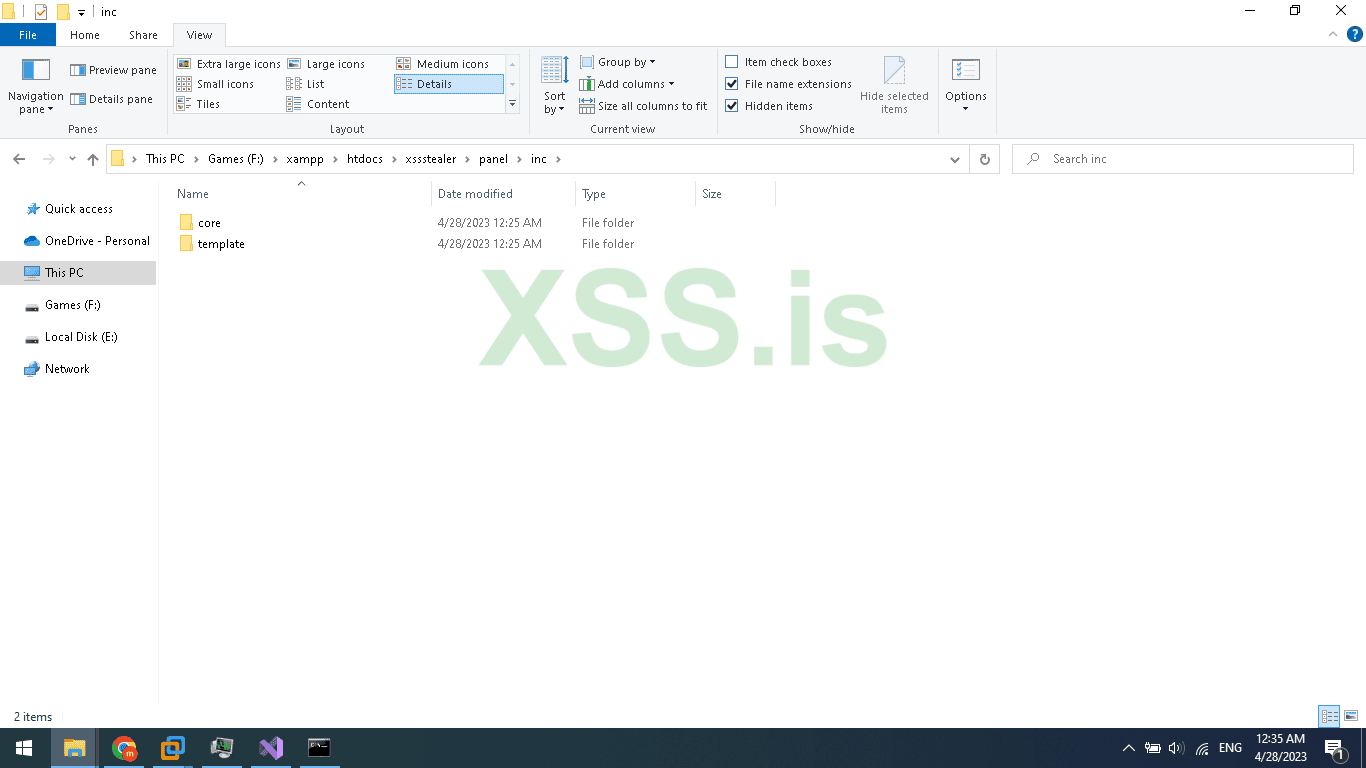Open the address bar history dropdown
This screenshot has height=768, width=1366.
tap(955, 159)
